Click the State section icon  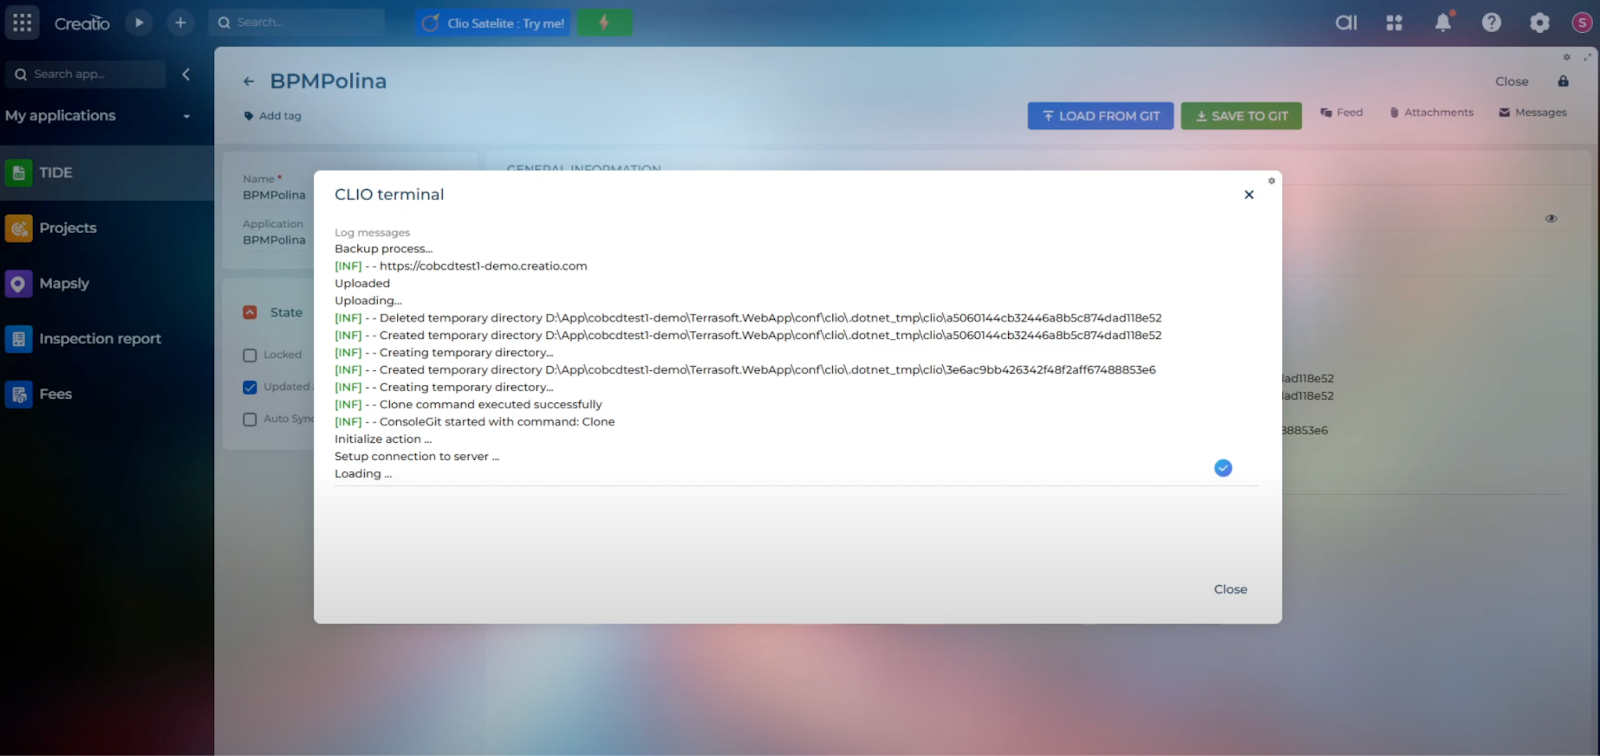coord(250,312)
